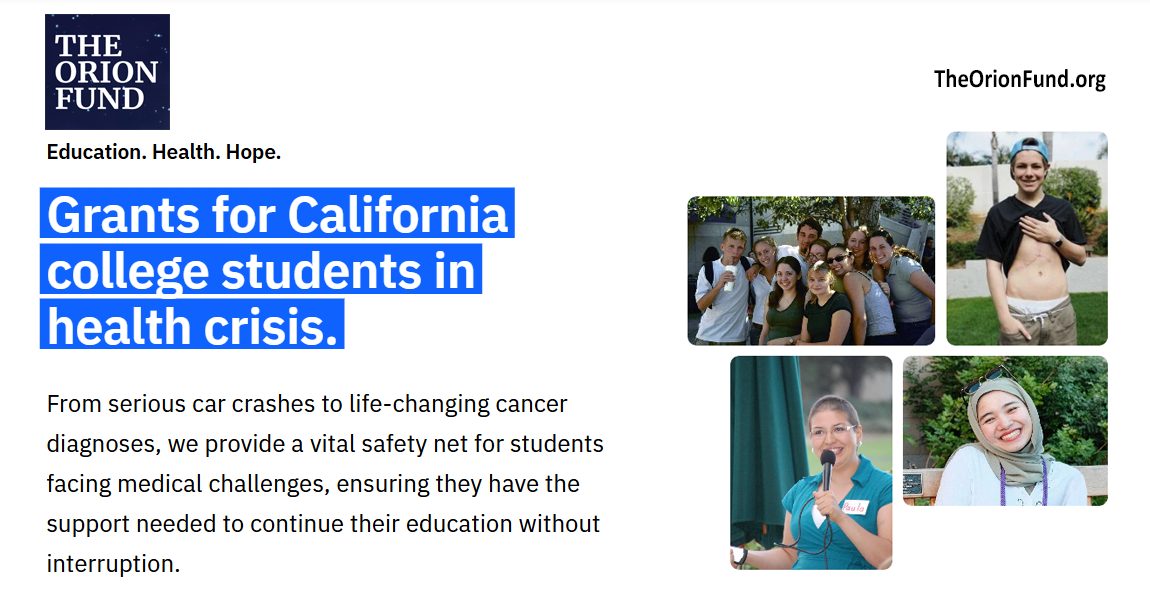Viewport: 1150px width, 589px height.
Task: Click the group of students photo
Action: 811,271
